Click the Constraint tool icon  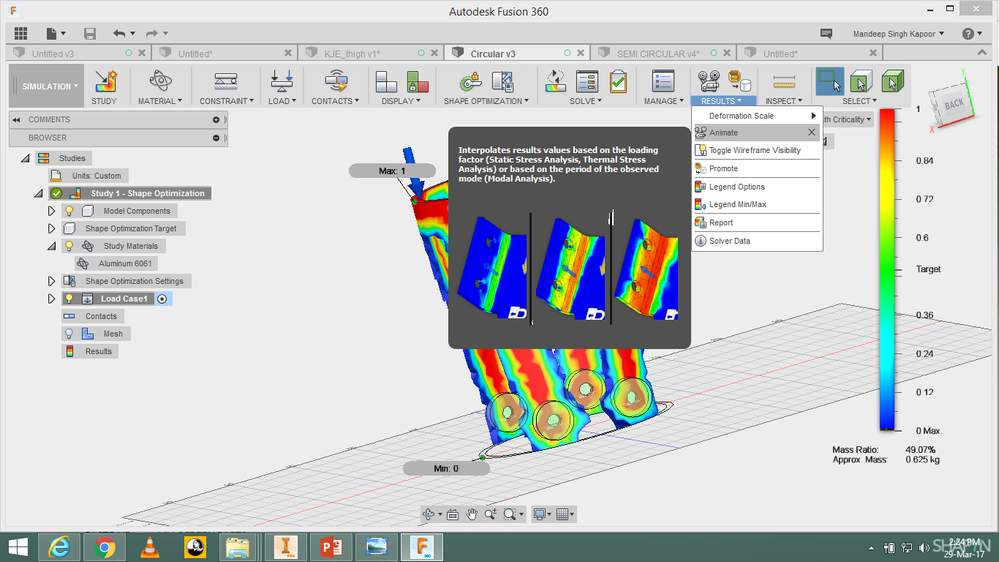pyautogui.click(x=226, y=81)
